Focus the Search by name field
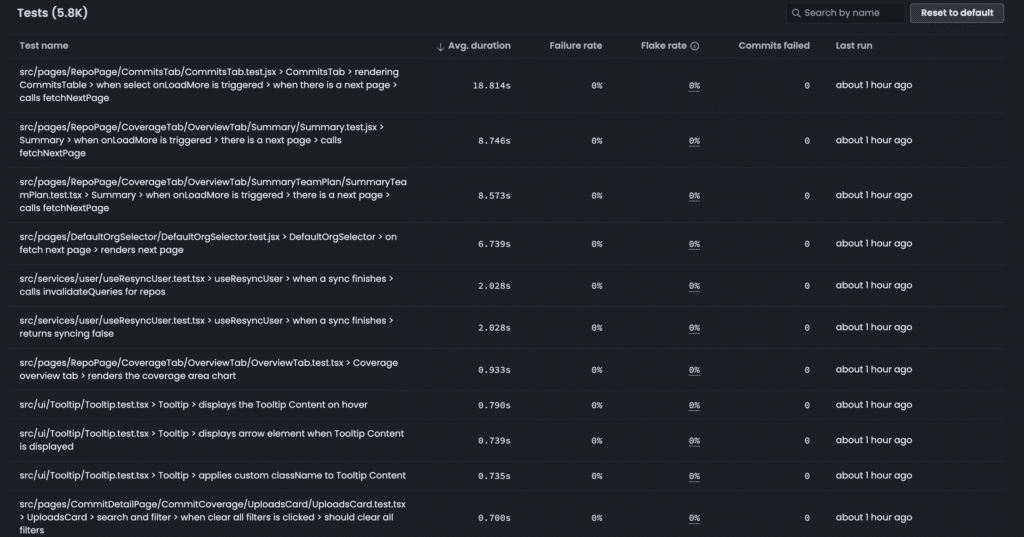The image size is (1024, 537). pyautogui.click(x=845, y=13)
